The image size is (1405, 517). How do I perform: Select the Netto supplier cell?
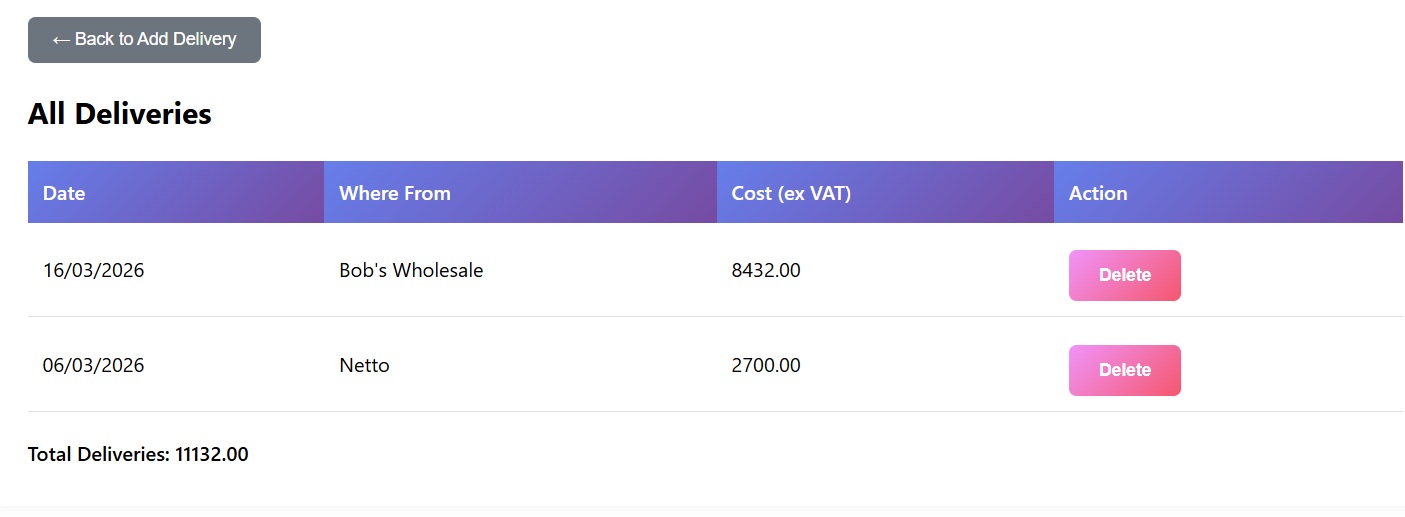click(x=364, y=365)
